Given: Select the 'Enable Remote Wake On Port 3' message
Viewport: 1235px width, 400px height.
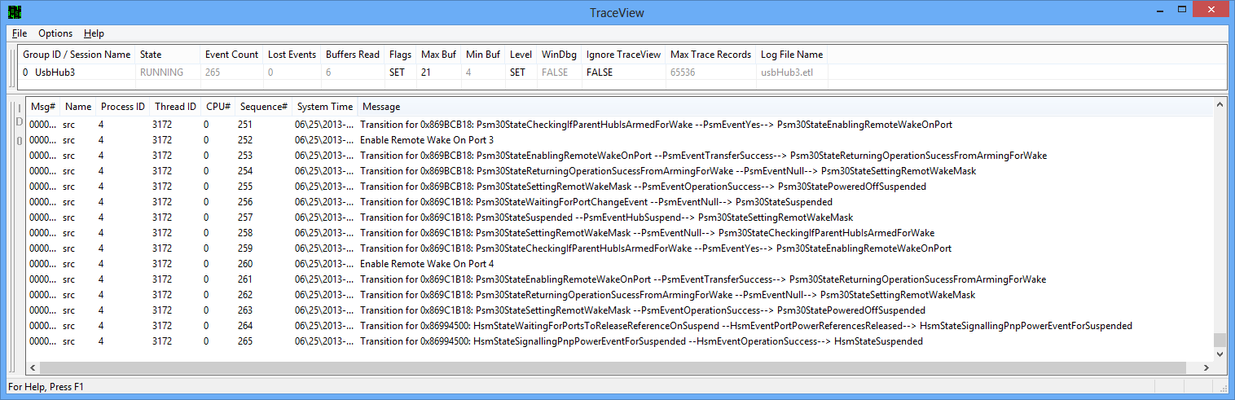Looking at the screenshot, I should point(427,140).
